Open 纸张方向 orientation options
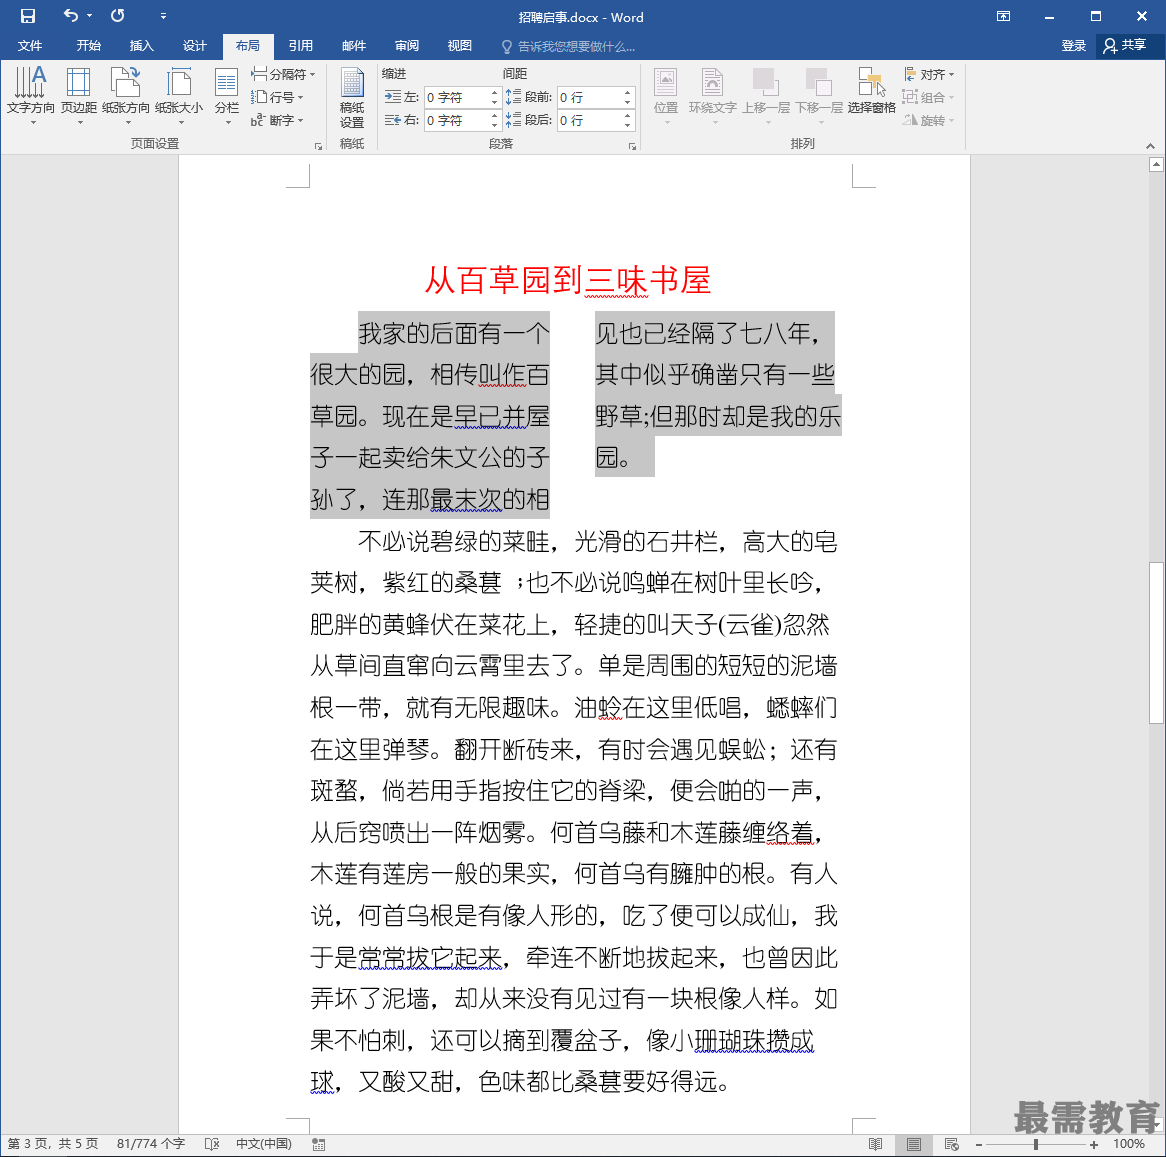The width and height of the screenshot is (1166, 1157). pos(126,94)
